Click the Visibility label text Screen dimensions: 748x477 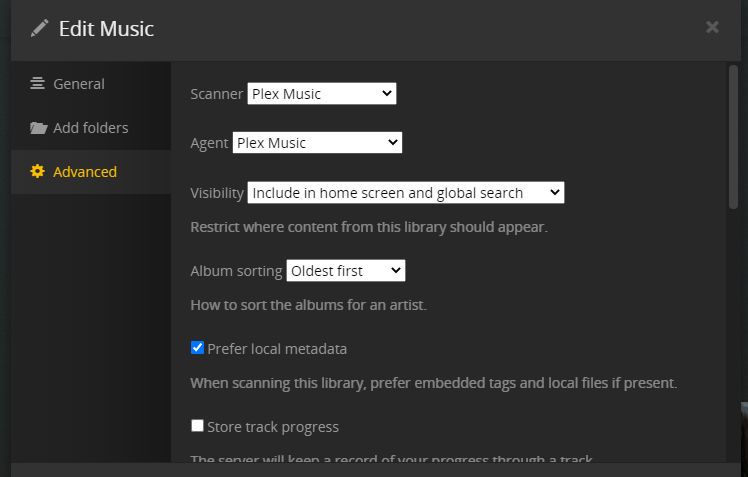pyautogui.click(x=217, y=193)
